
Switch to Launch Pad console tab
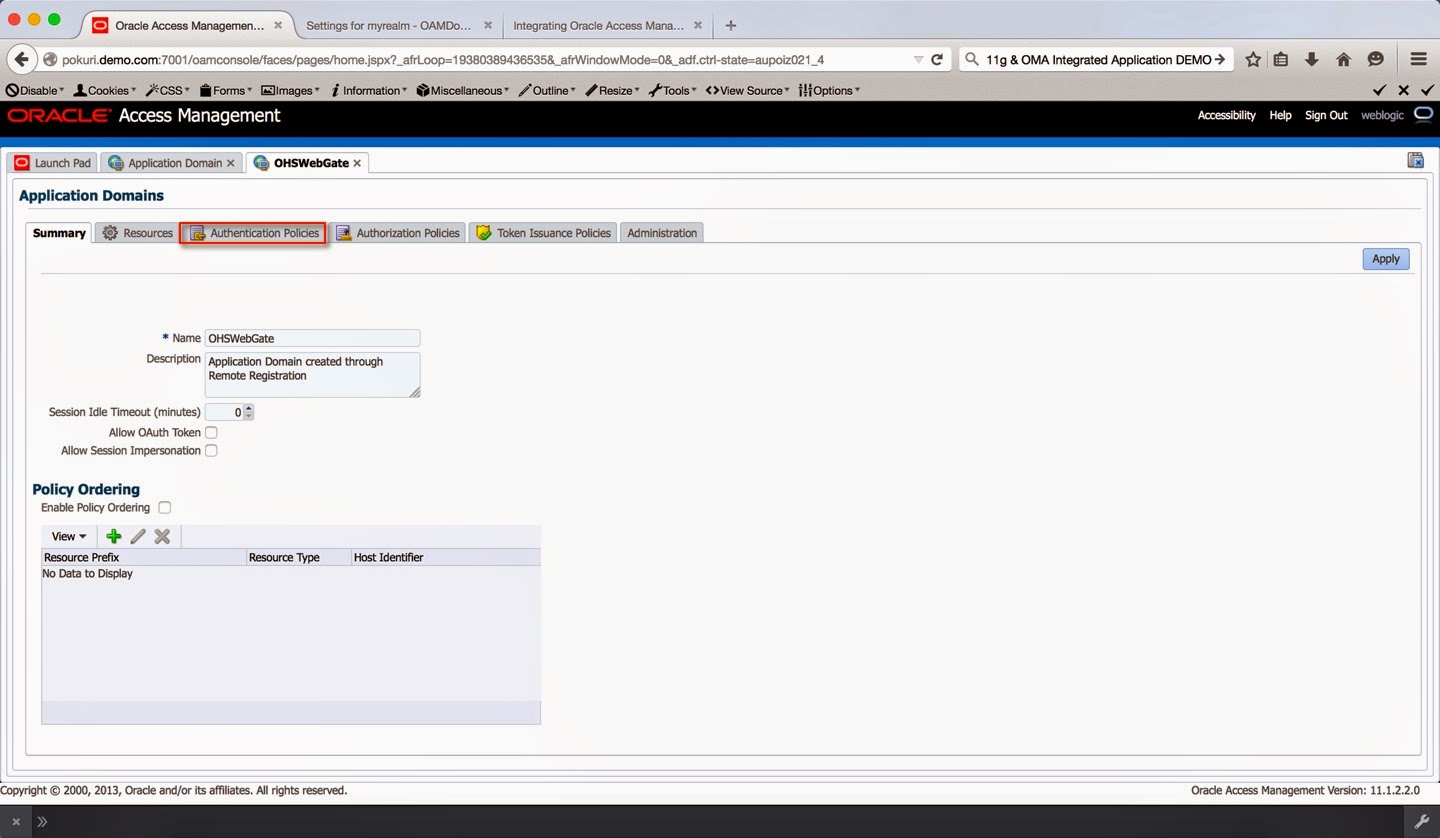[53, 163]
